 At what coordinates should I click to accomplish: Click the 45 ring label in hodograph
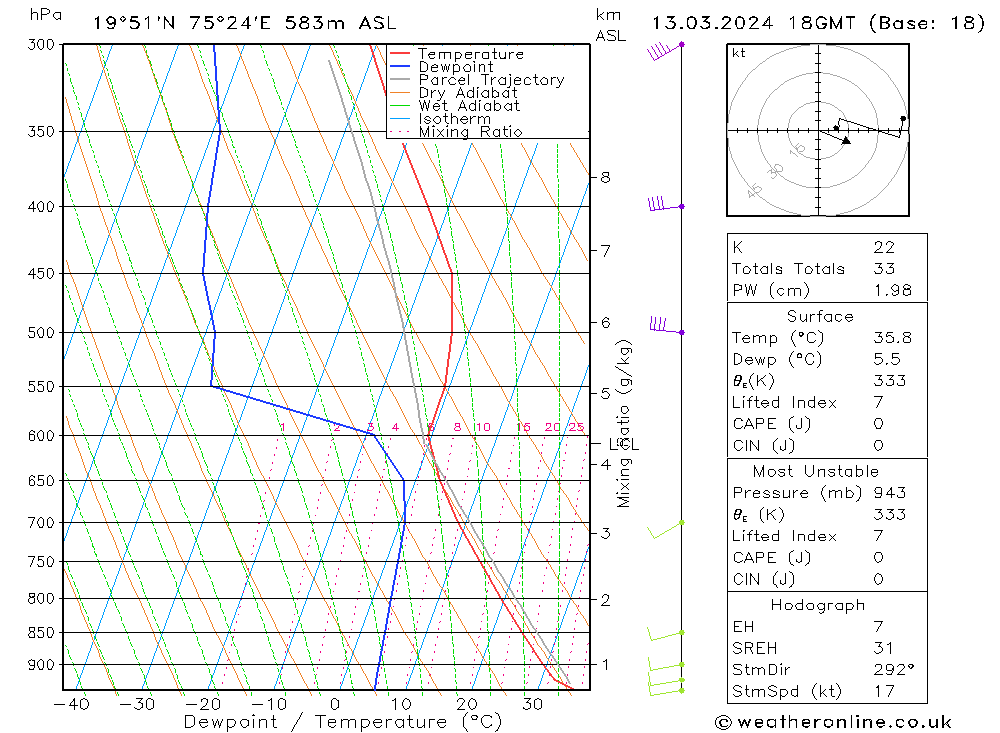[754, 190]
